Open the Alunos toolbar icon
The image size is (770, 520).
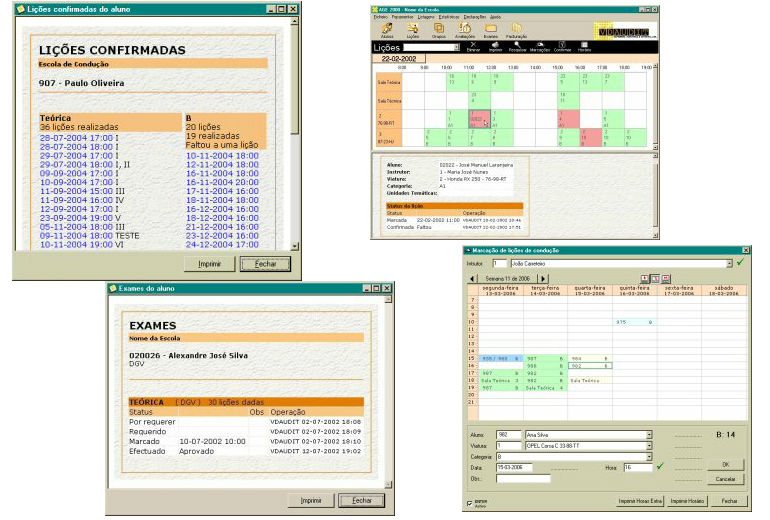[387, 29]
